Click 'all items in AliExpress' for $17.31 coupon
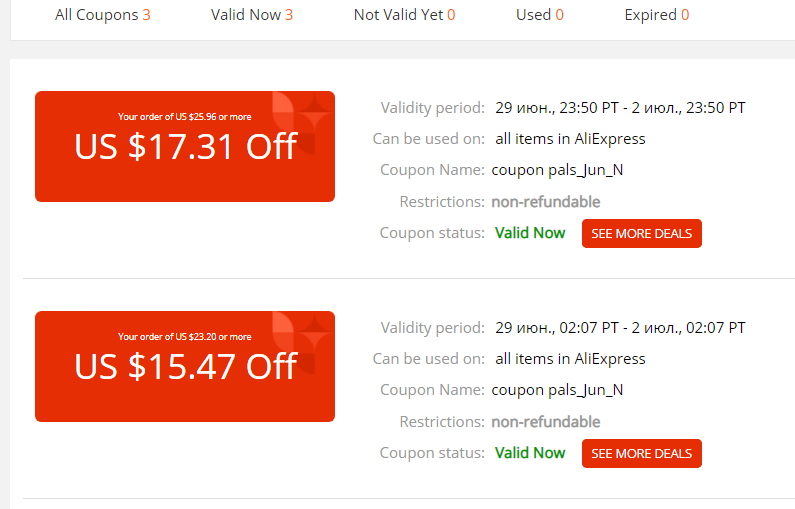This screenshot has height=509, width=795. (570, 138)
